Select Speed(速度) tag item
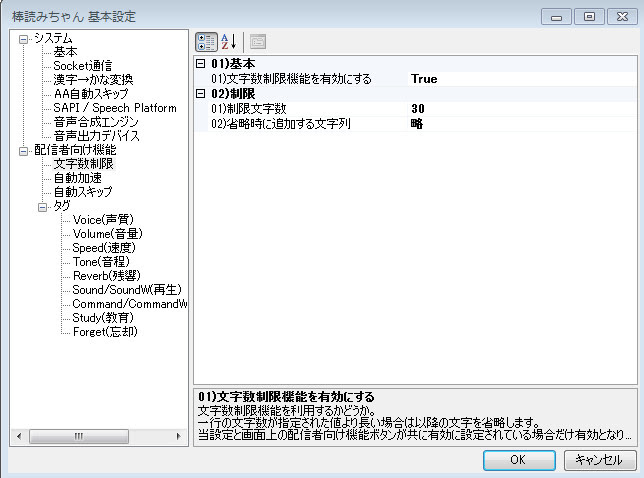This screenshot has width=644, height=478. pos(104,248)
